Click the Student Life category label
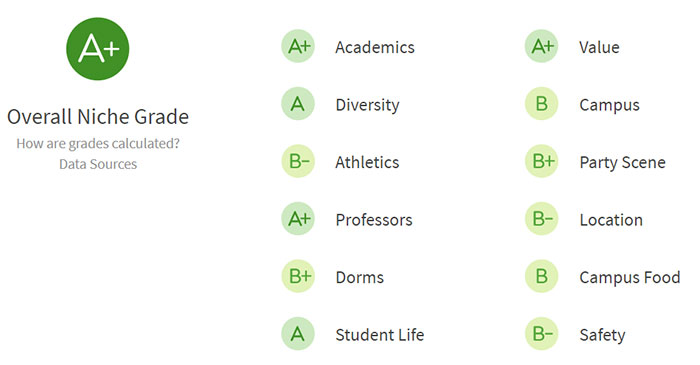Screen dimensions: 700x365 tap(380, 335)
